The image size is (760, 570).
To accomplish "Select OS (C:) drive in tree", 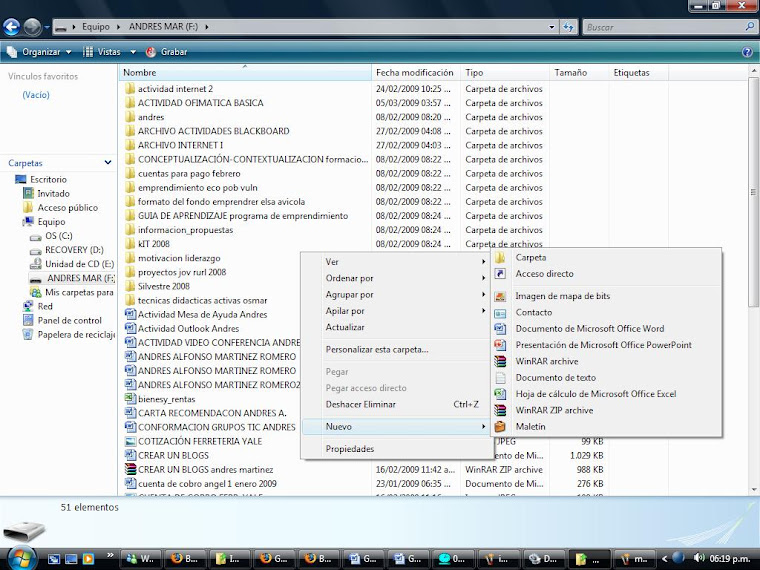I will (51, 236).
